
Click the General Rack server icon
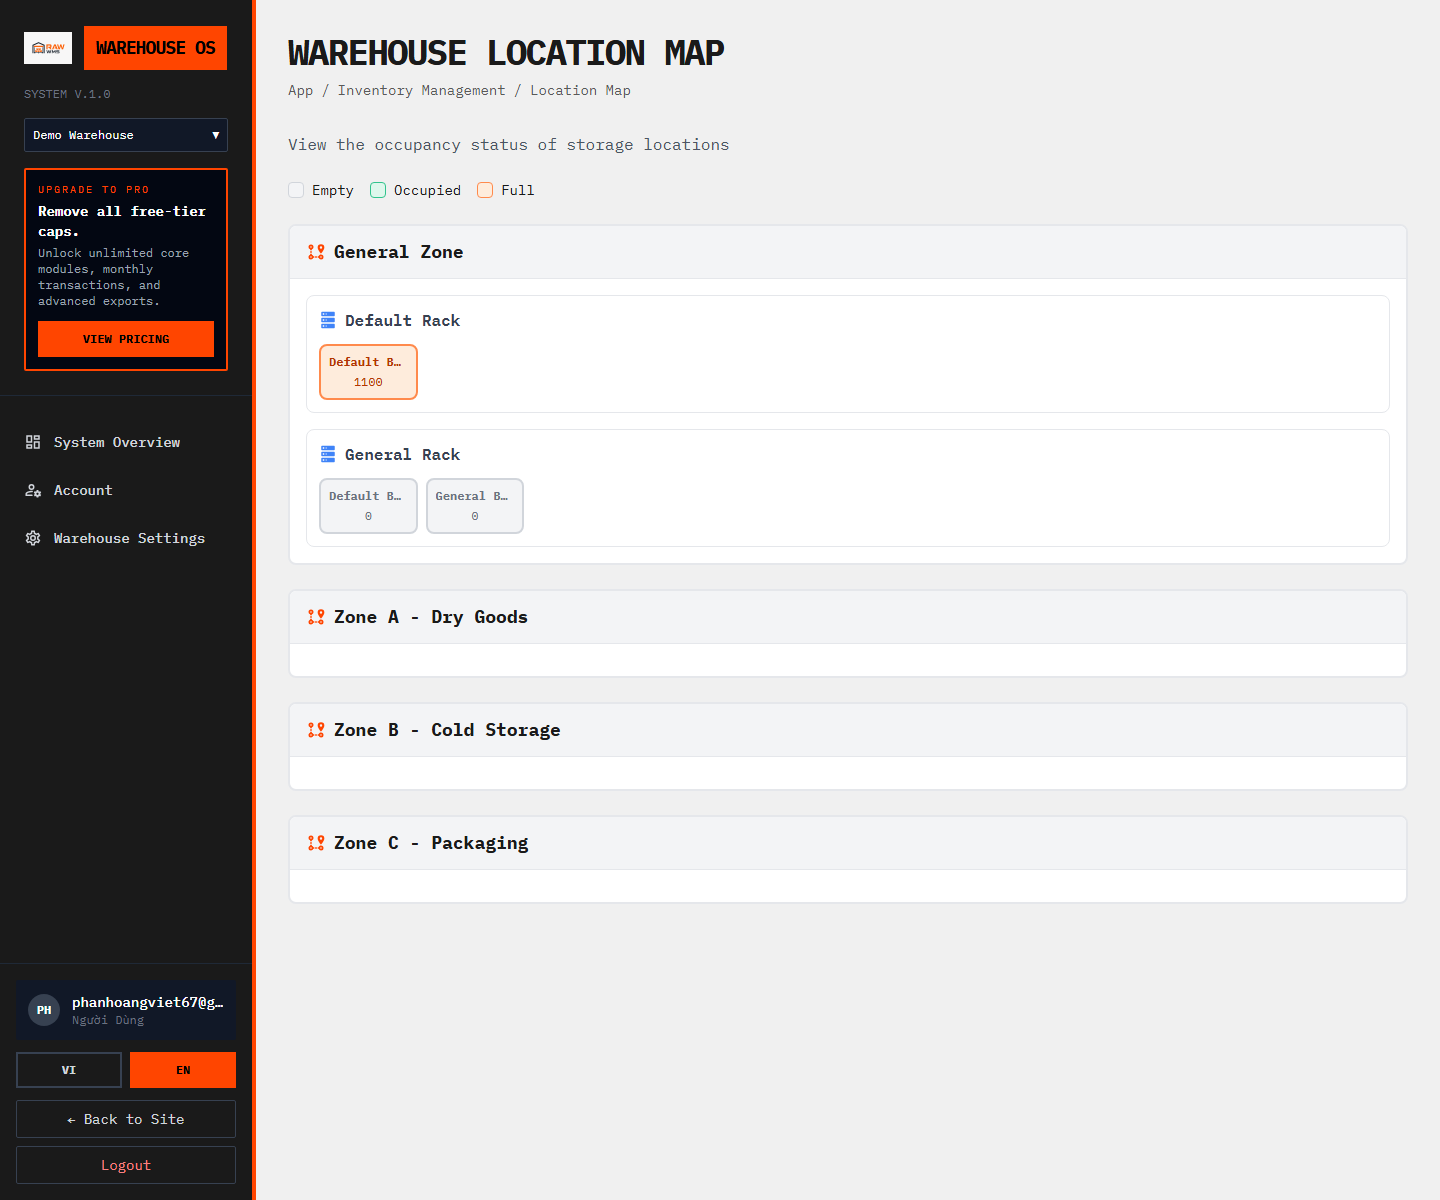click(328, 454)
